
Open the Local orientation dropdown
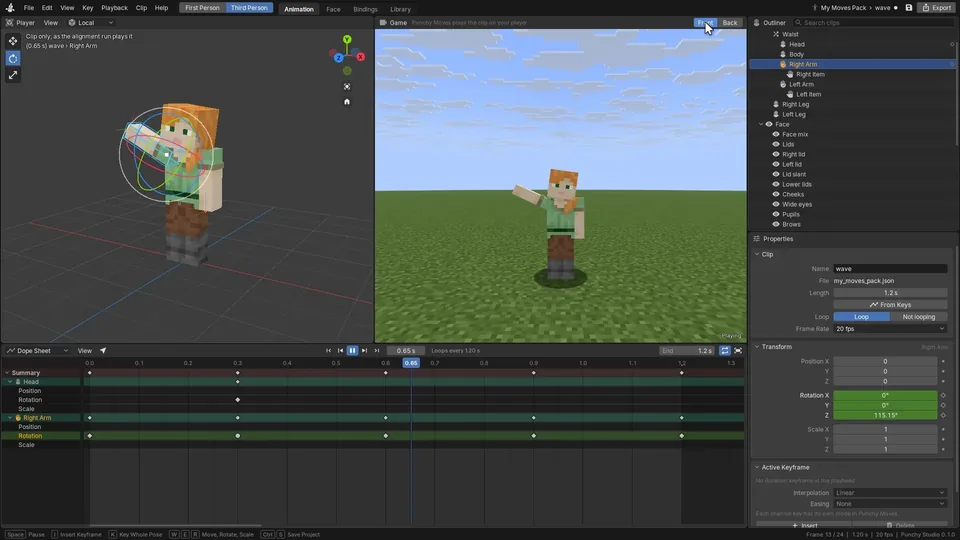point(91,23)
